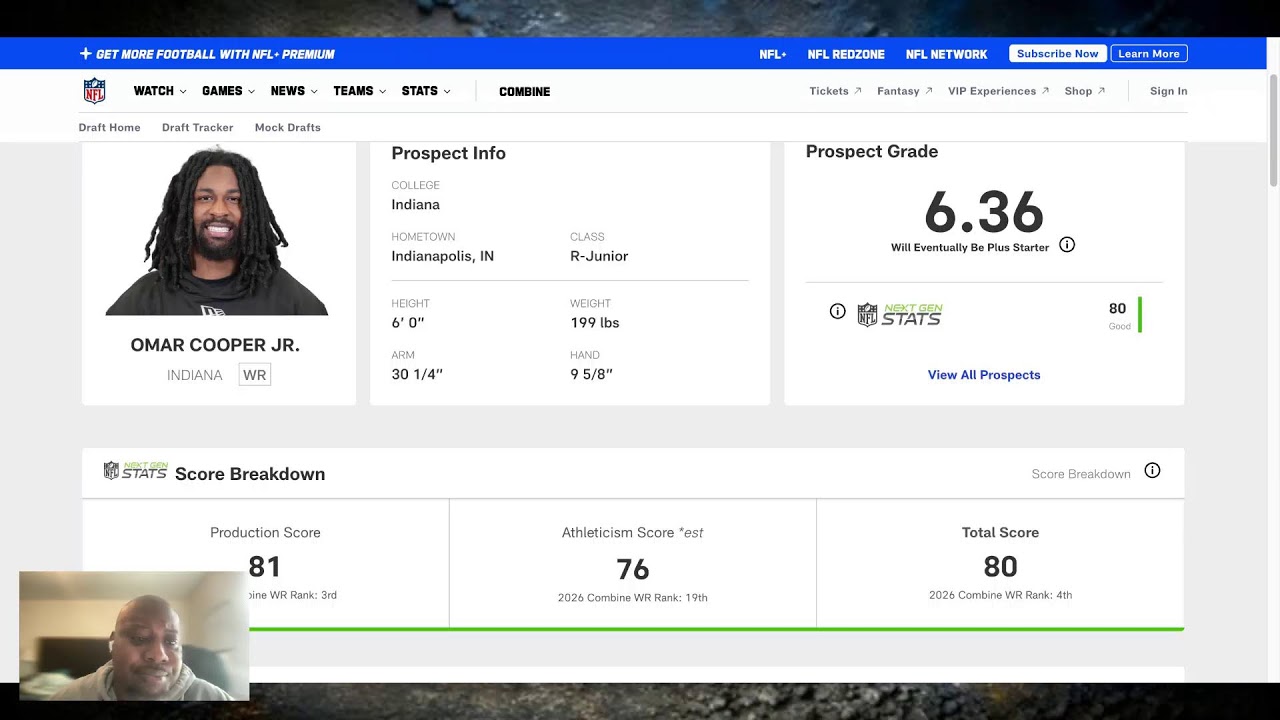Click the Total Score 80 value
The height and width of the screenshot is (720, 1280).
click(1000, 567)
